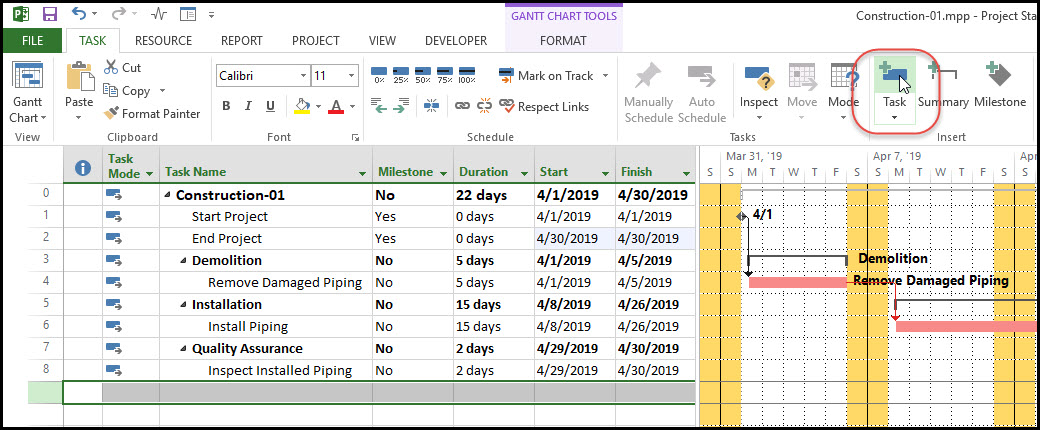This screenshot has height=430, width=1040.
Task: Click the Format Painter brush
Action: coord(112,114)
